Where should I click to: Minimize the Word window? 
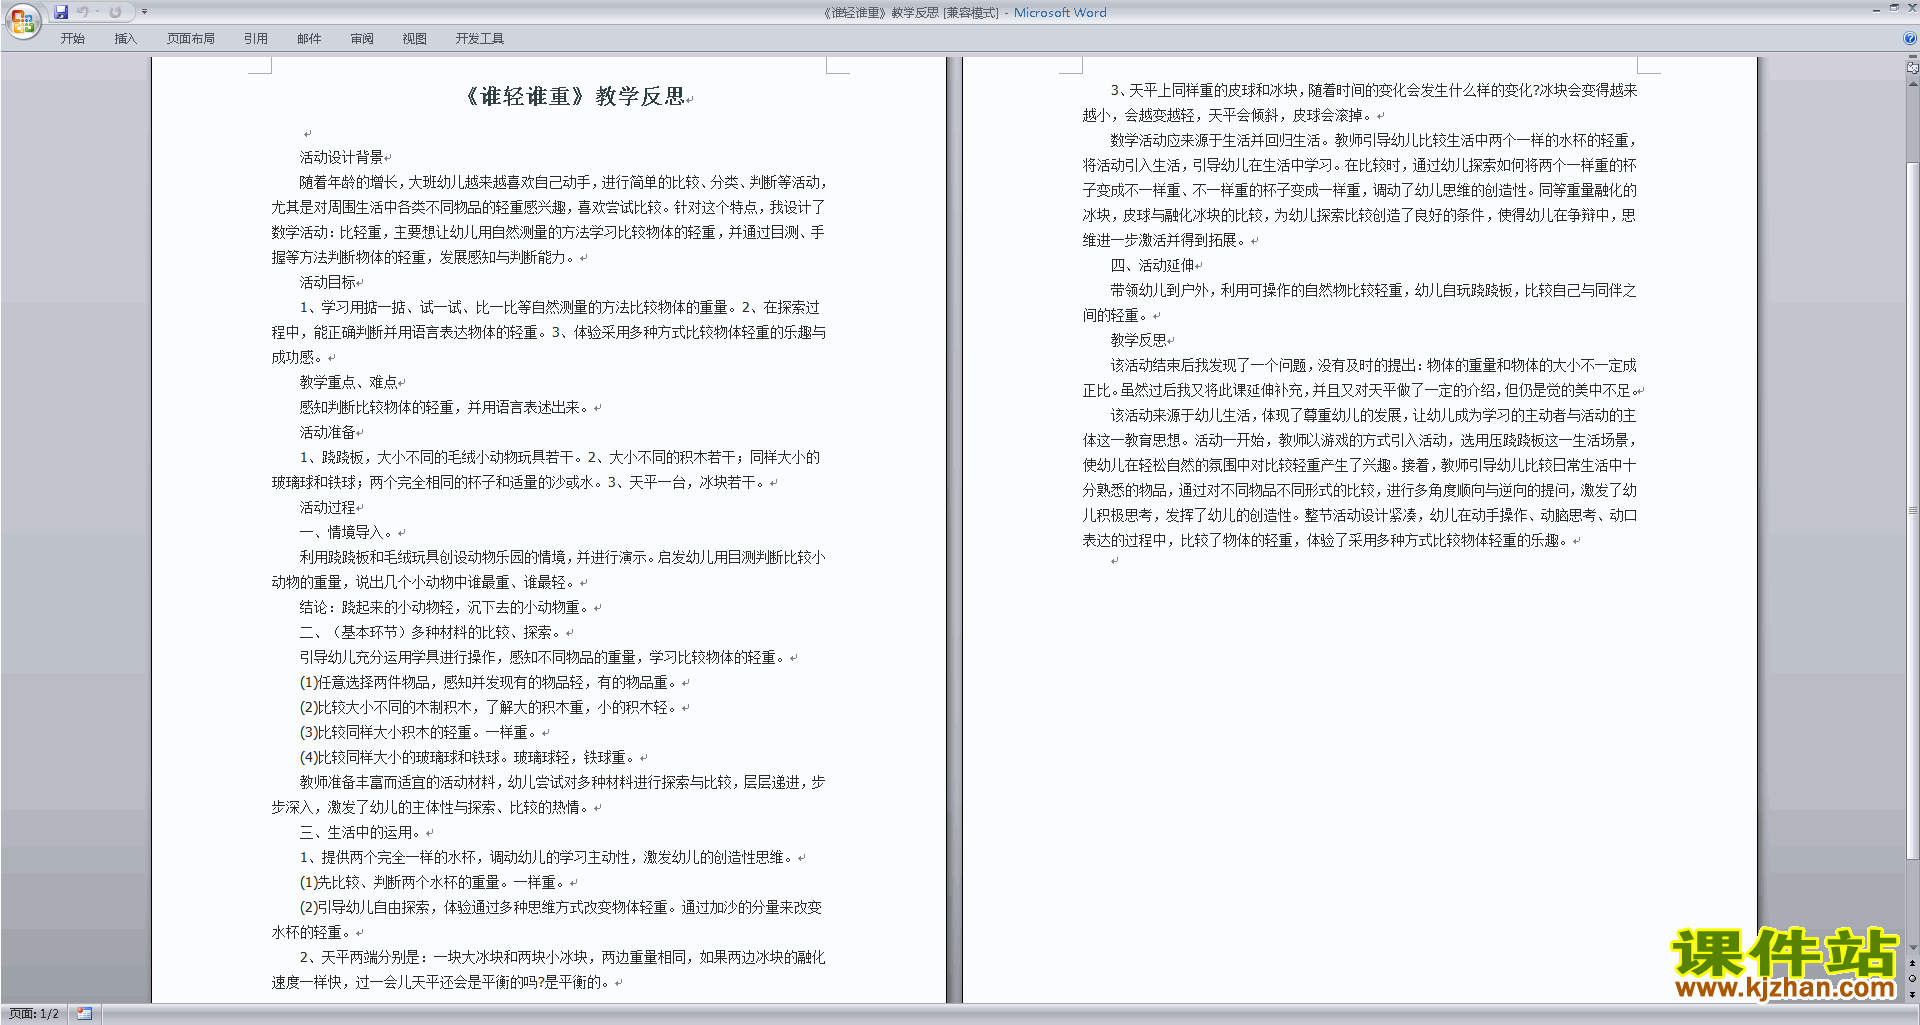[x=1875, y=9]
